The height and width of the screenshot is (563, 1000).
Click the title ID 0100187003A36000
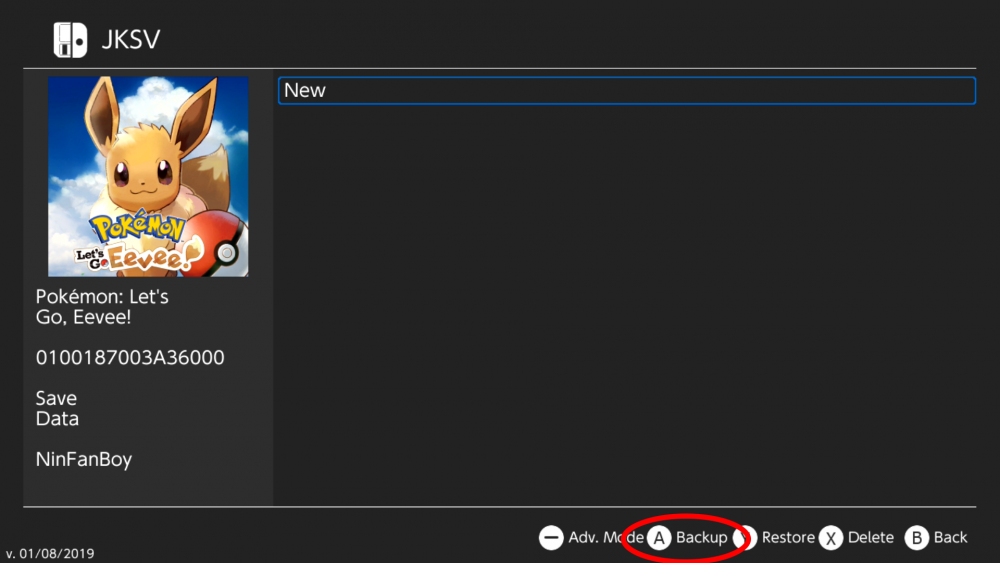130,357
